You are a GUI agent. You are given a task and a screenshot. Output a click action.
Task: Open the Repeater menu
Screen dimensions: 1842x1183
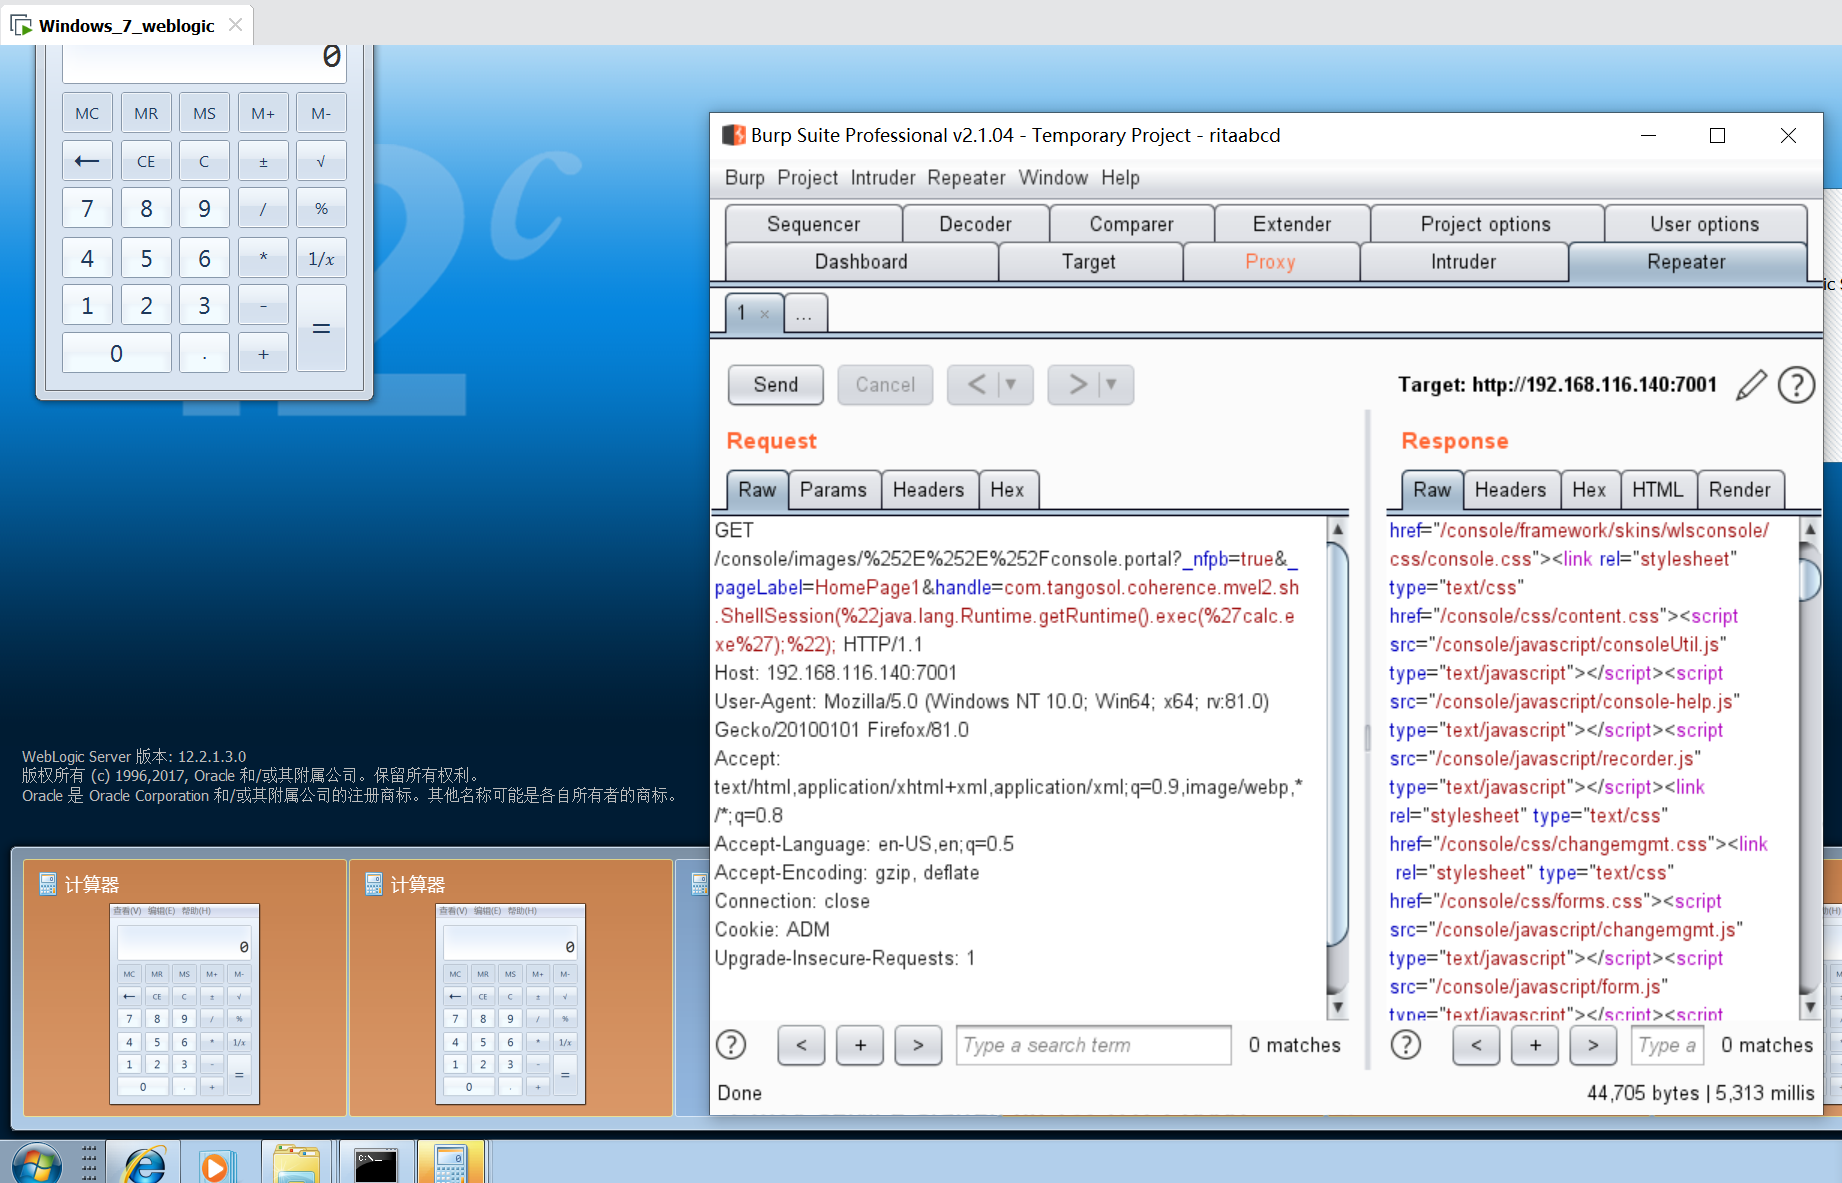point(966,178)
